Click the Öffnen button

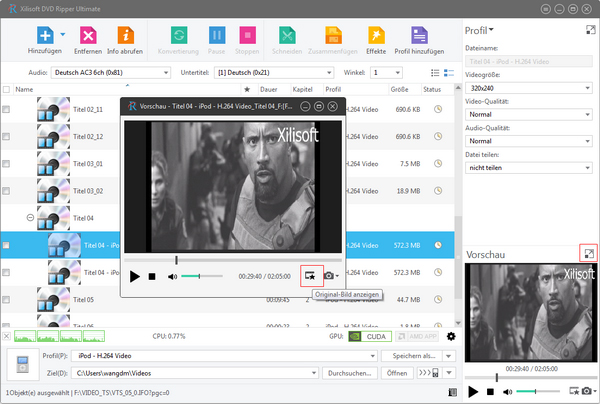tap(397, 373)
